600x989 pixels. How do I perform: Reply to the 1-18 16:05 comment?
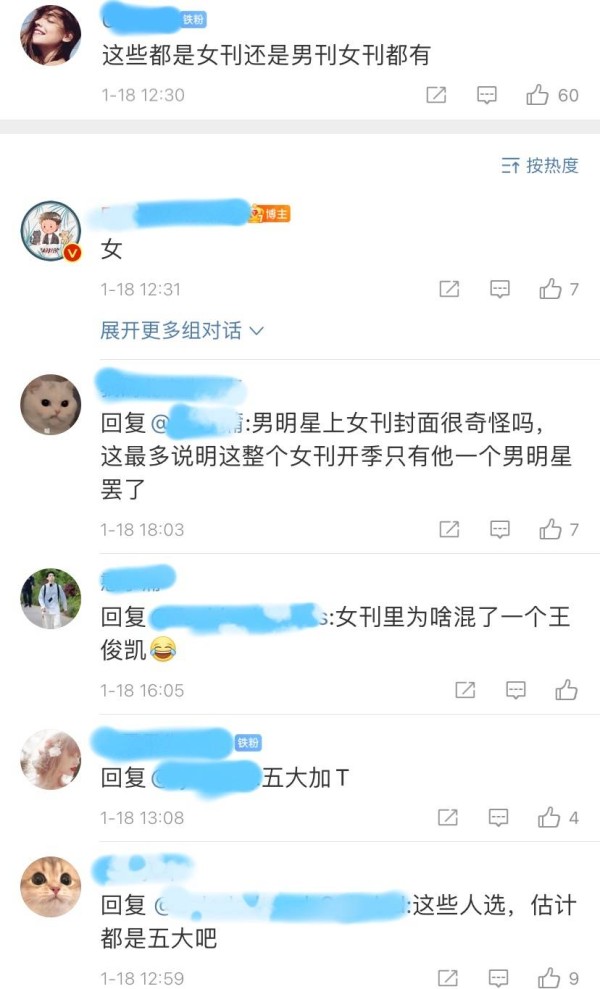(x=515, y=690)
